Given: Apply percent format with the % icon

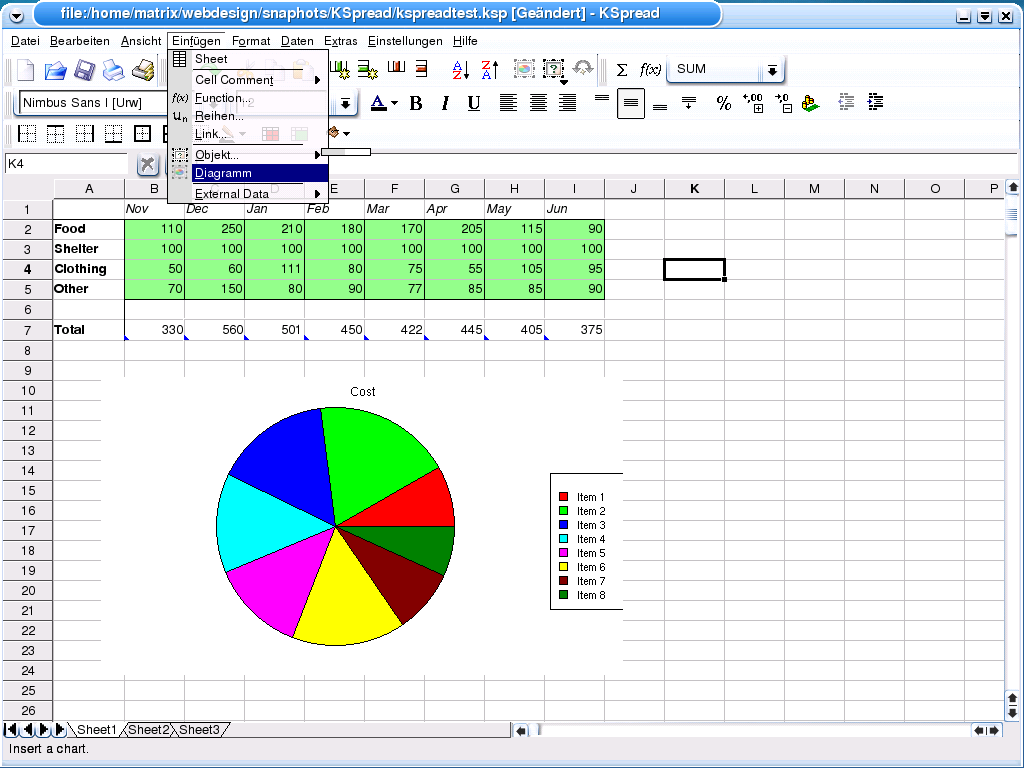Looking at the screenshot, I should tap(724, 103).
